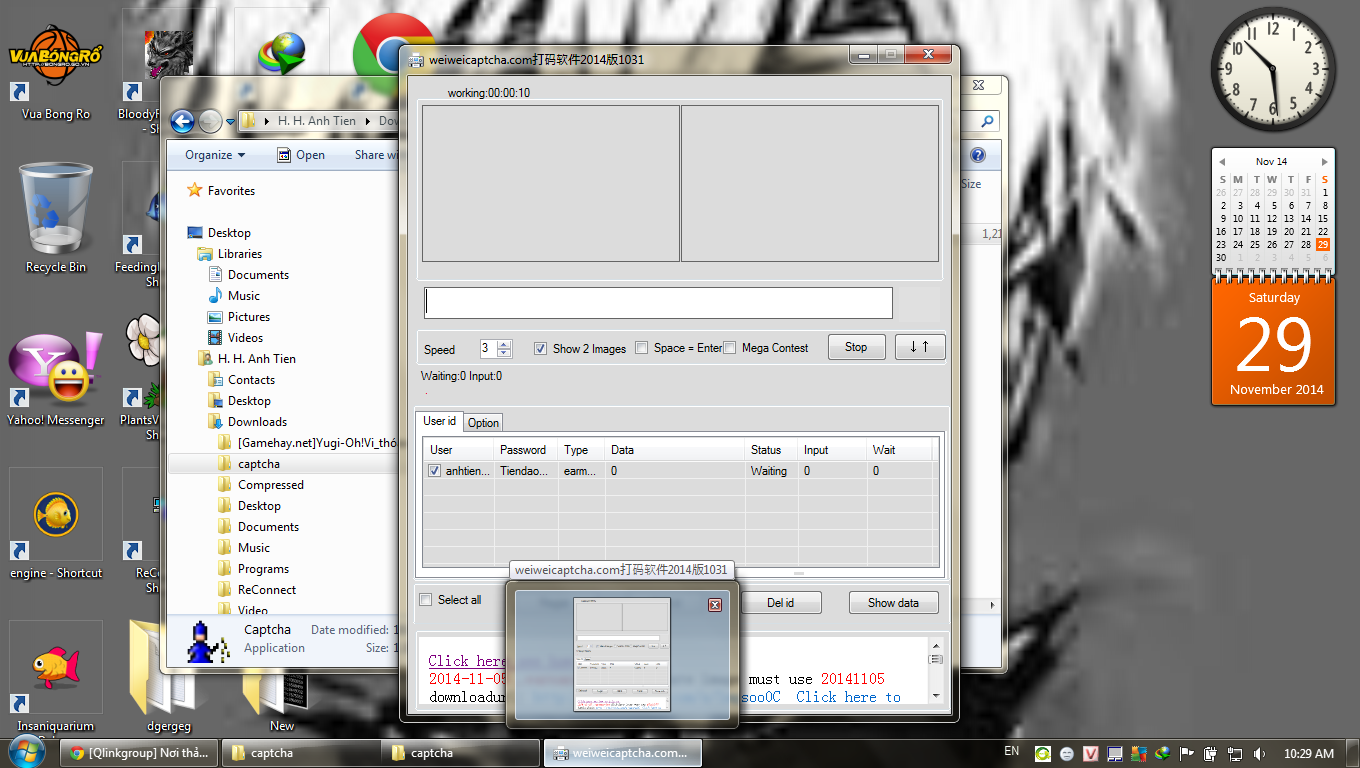The height and width of the screenshot is (768, 1360).
Task: Enable the Mega Contest checkbox
Action: 730,348
